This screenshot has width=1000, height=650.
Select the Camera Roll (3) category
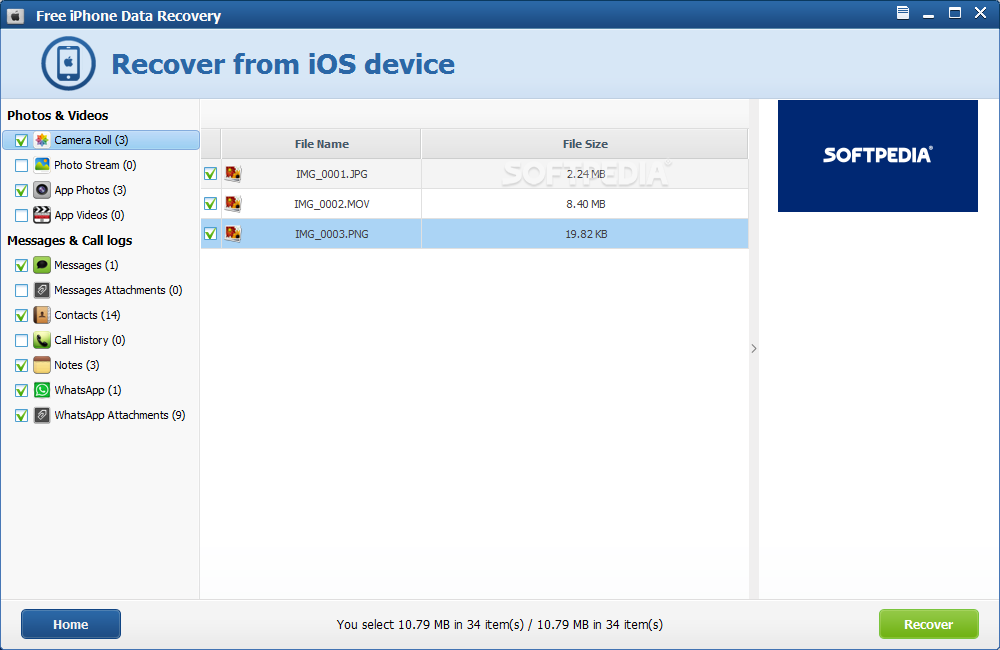pyautogui.click(x=101, y=140)
